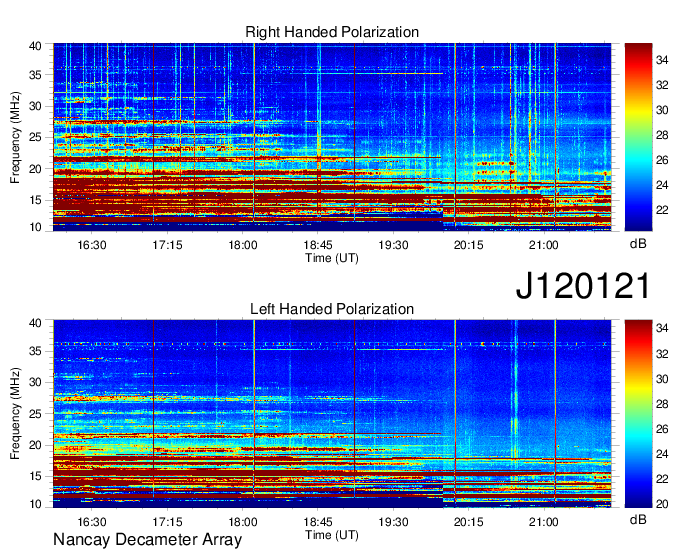This screenshot has width=680, height=552.
Task: Click the Right Handed Polarization title
Action: point(332,32)
